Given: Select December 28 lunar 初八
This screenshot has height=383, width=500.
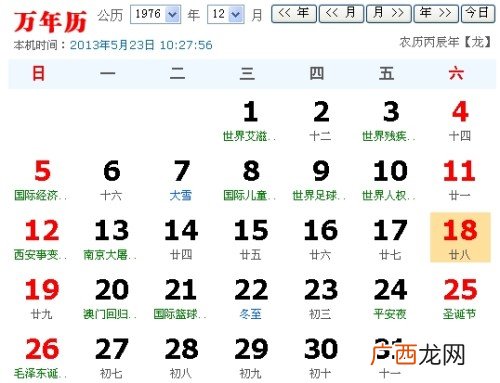Looking at the screenshot, I should click(181, 358).
